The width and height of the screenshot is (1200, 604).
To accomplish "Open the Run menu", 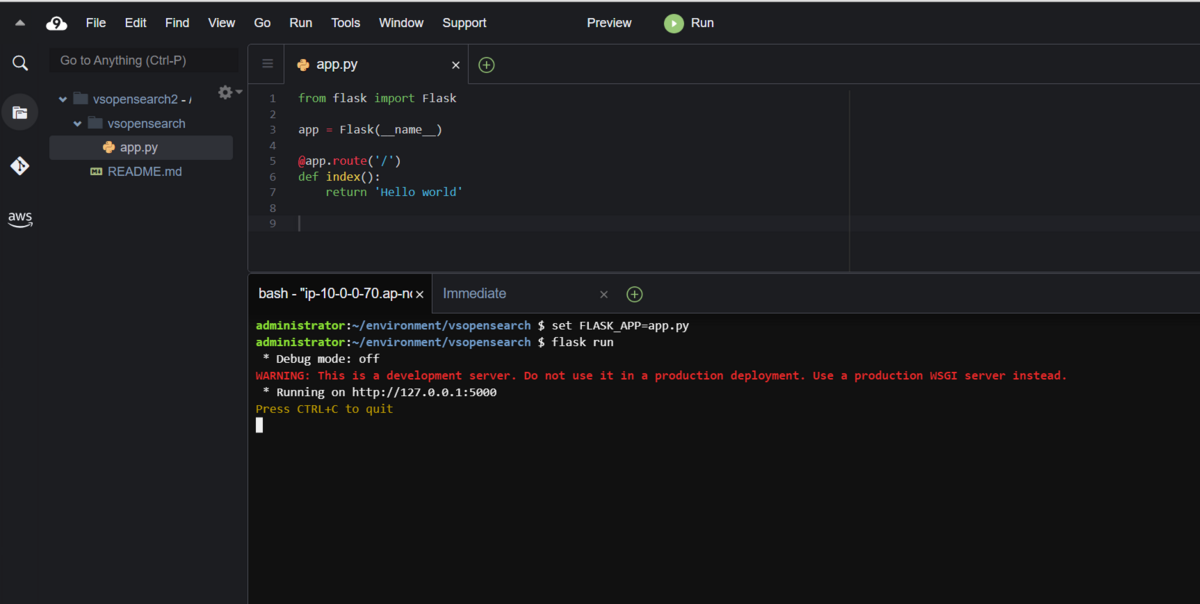I will [x=300, y=23].
